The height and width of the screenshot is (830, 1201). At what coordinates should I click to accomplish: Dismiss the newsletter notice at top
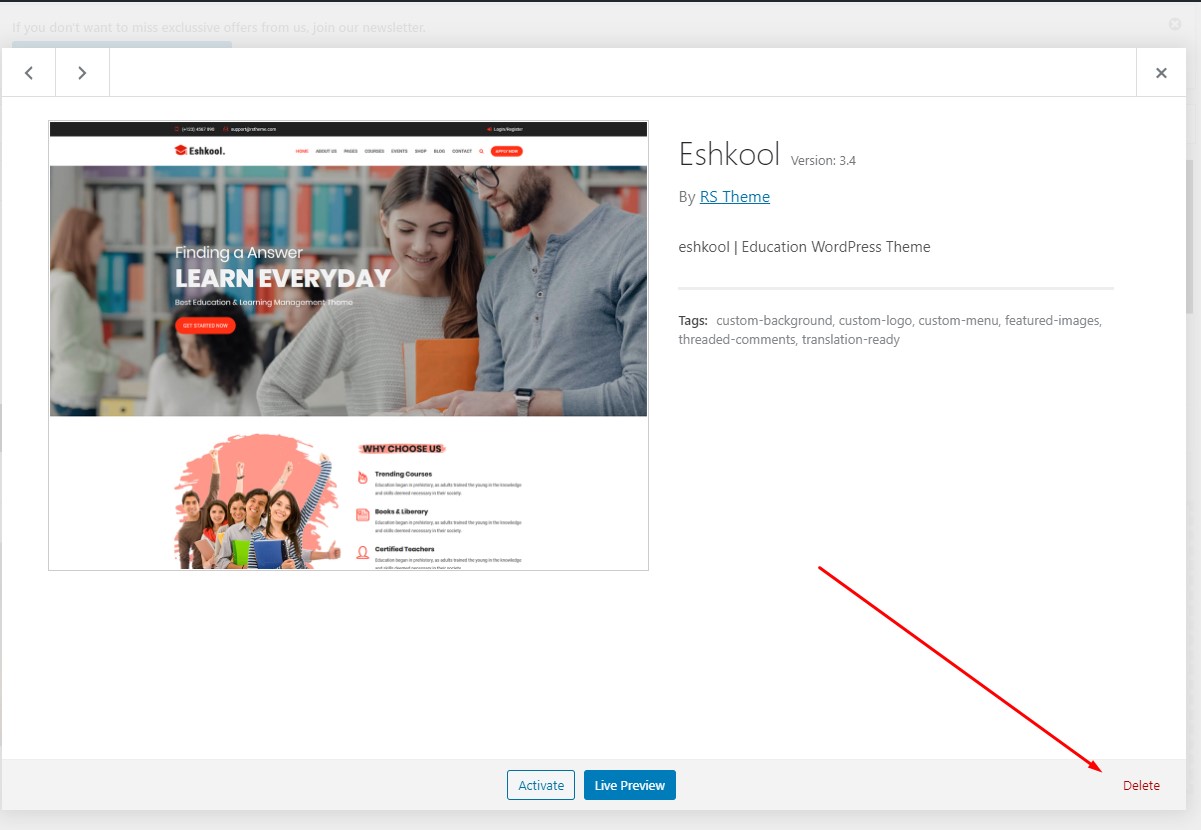tap(1175, 23)
